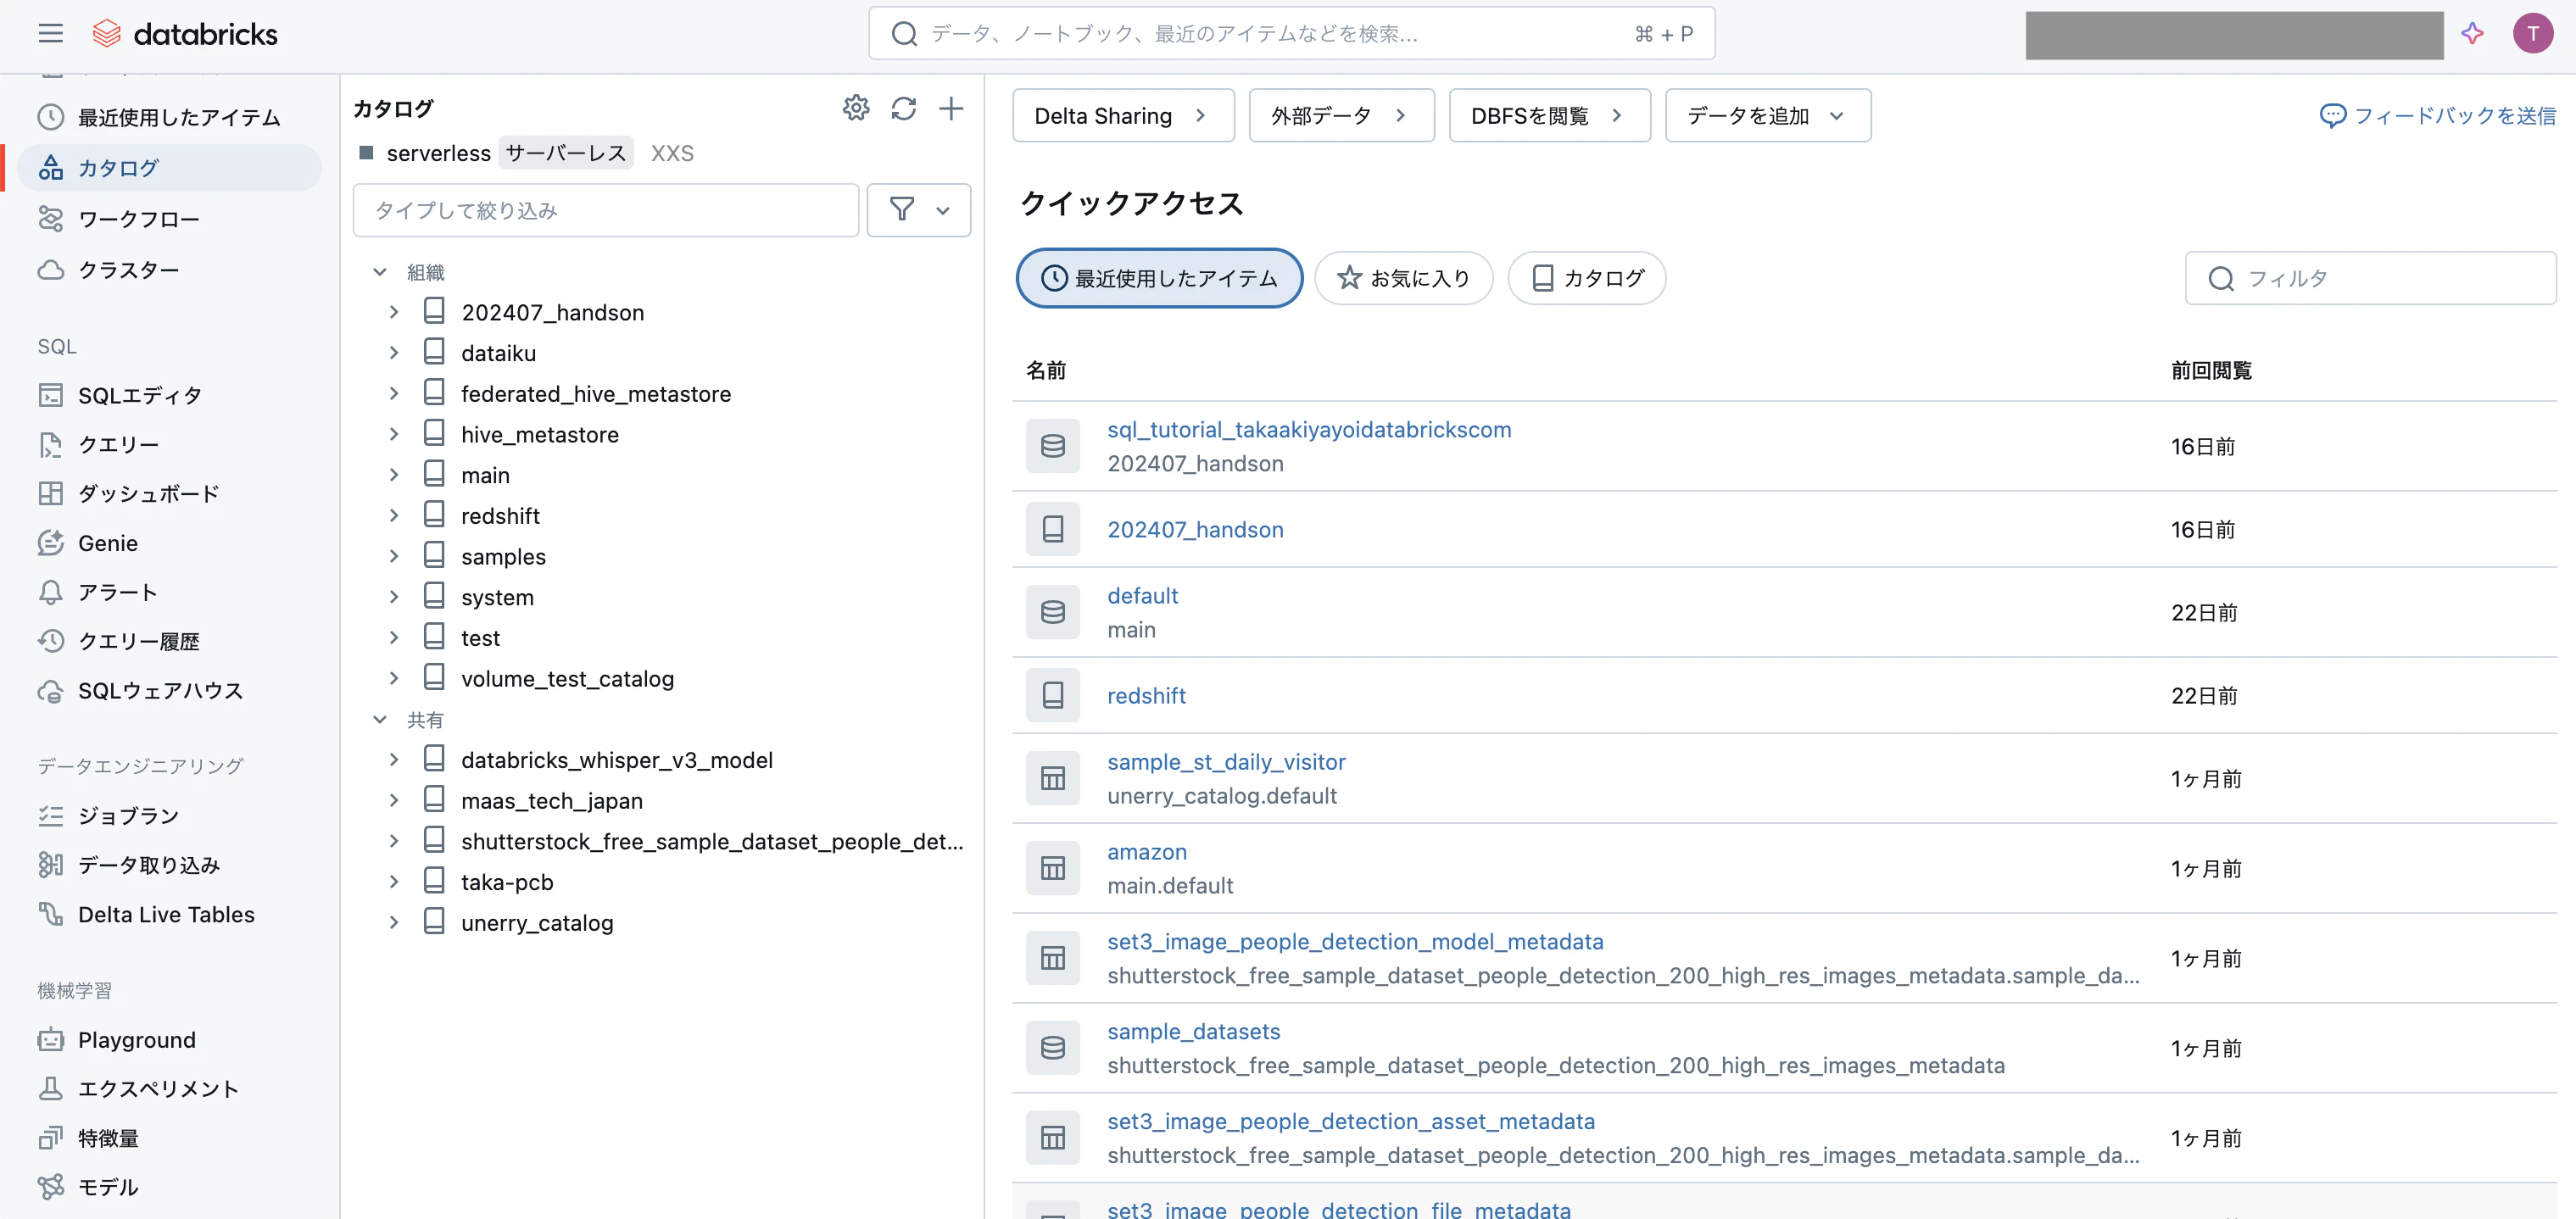Click the モデル sidebar icon

coord(50,1187)
